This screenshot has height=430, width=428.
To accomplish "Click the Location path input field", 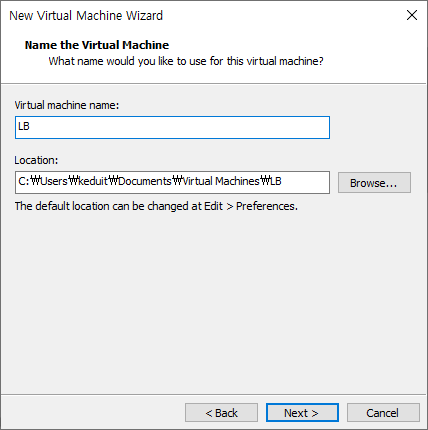I will (172, 182).
